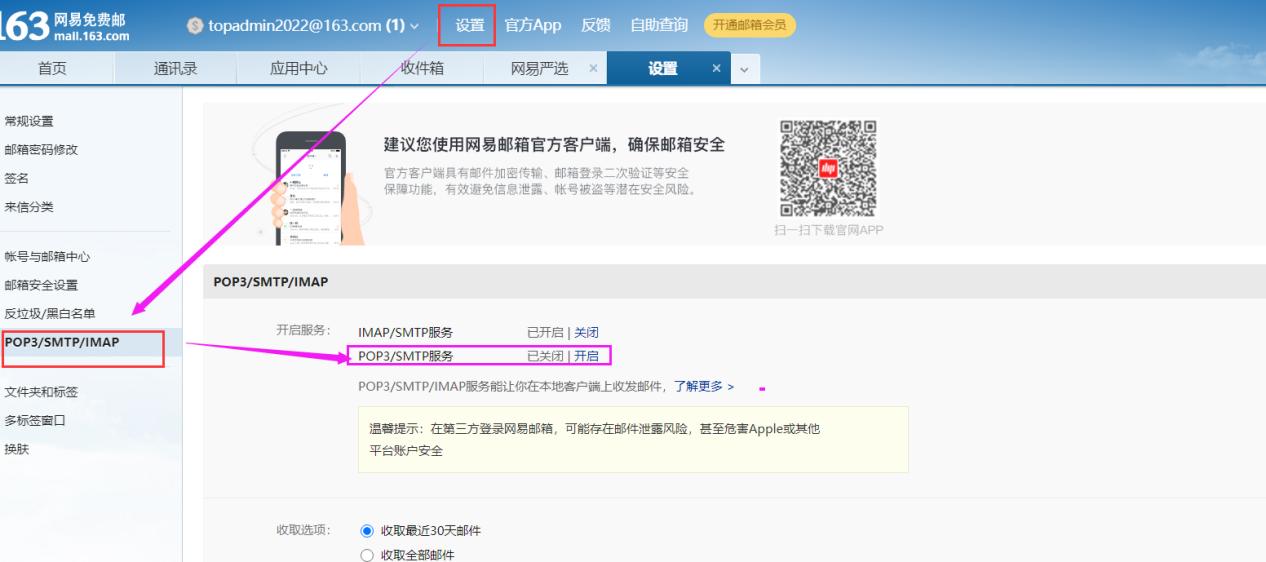
Task: Close the 设置 tab
Action: click(715, 69)
